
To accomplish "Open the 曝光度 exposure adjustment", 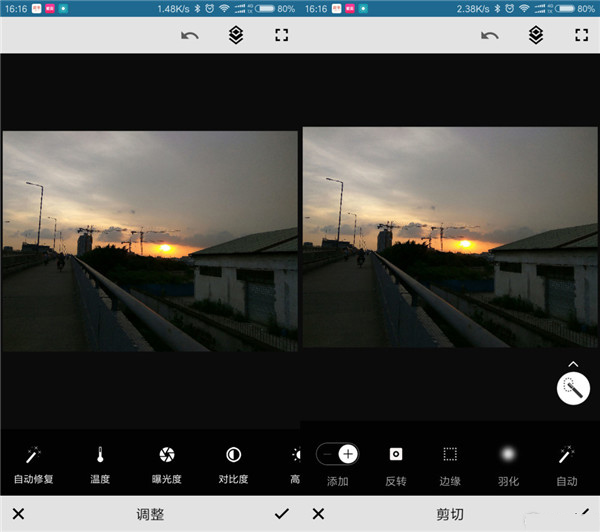I will (x=167, y=455).
